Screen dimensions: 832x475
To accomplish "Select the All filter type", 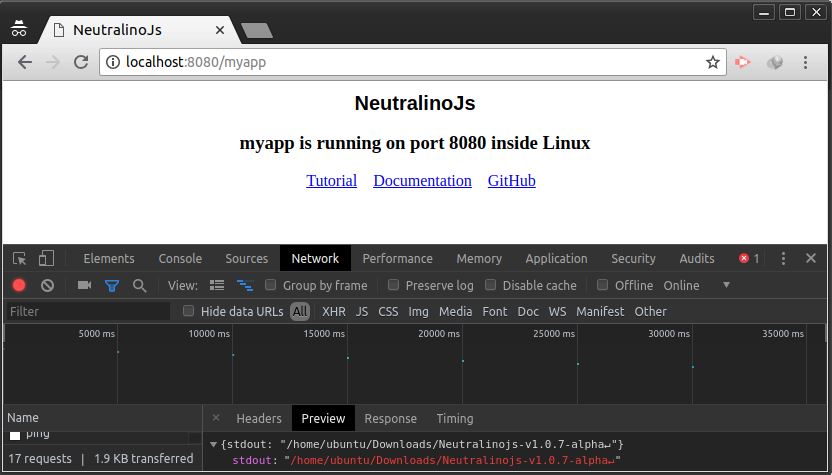I will coord(300,312).
